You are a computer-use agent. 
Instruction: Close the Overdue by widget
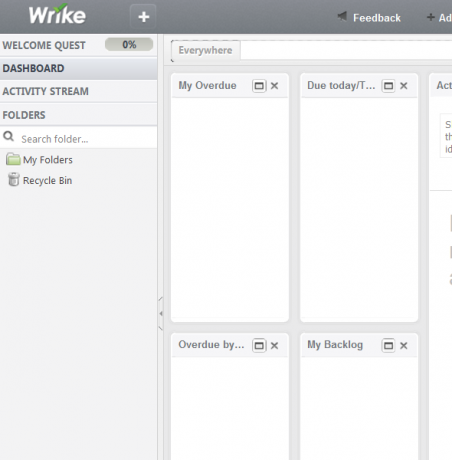coord(274,346)
